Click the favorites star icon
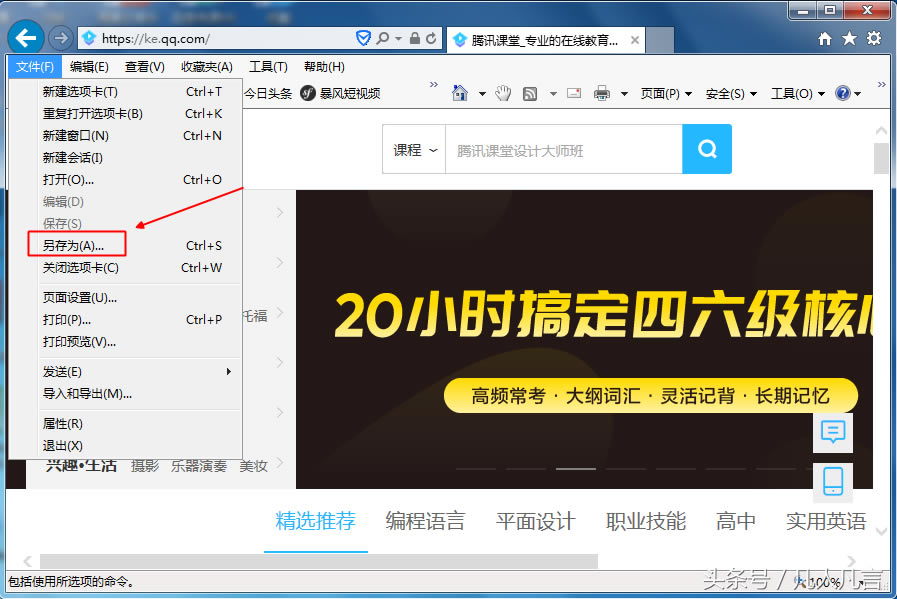 [x=850, y=39]
